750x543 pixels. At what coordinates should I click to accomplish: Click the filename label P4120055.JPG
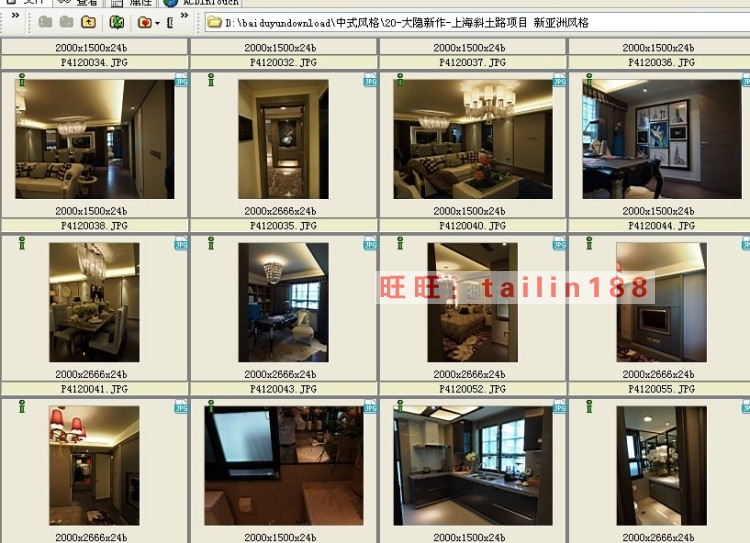point(662,389)
